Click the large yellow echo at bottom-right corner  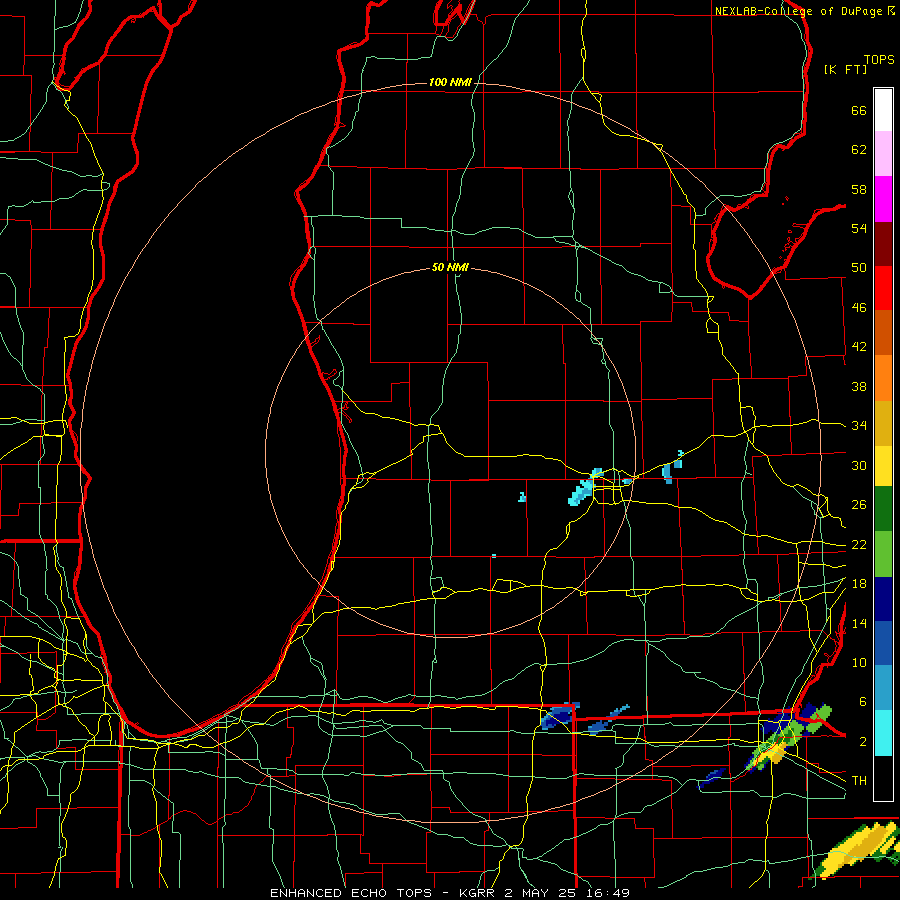click(855, 851)
